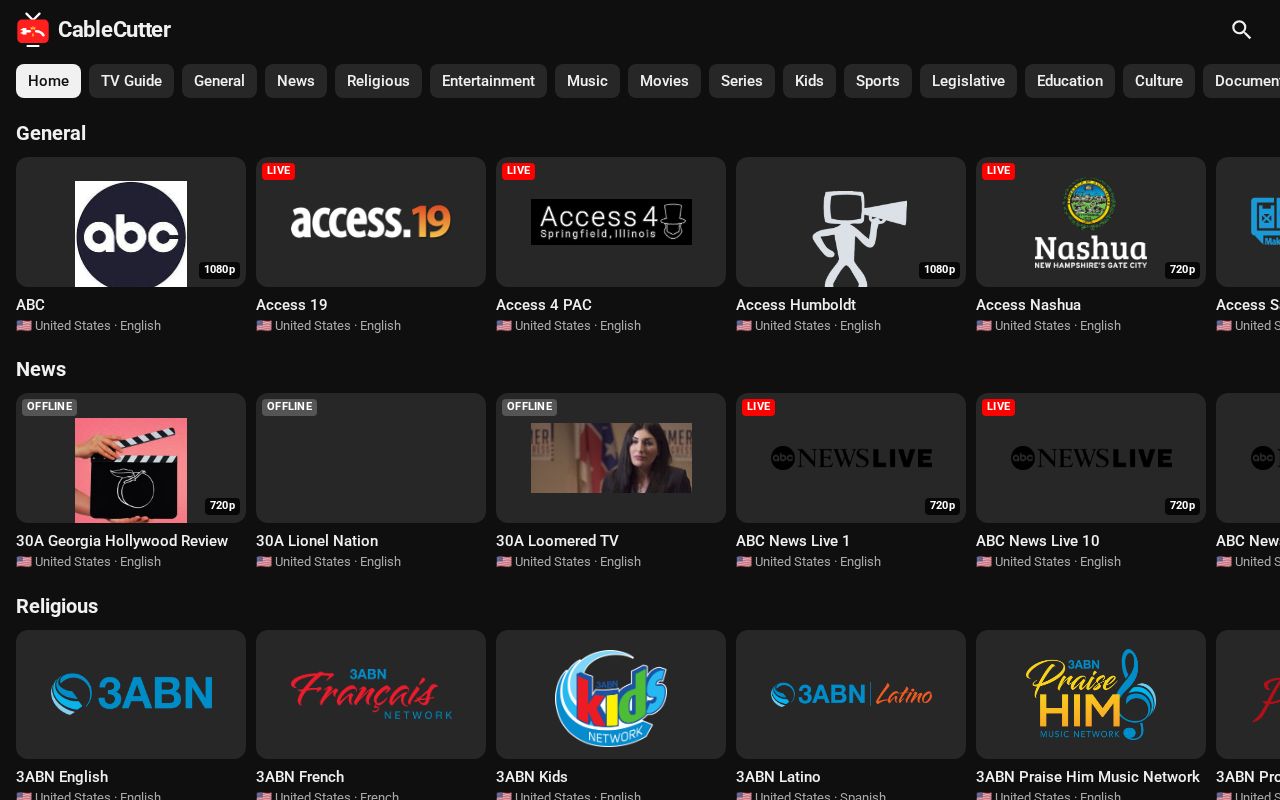The height and width of the screenshot is (800, 1280).
Task: Open the 3ABN Latino channel logo
Action: (851, 694)
